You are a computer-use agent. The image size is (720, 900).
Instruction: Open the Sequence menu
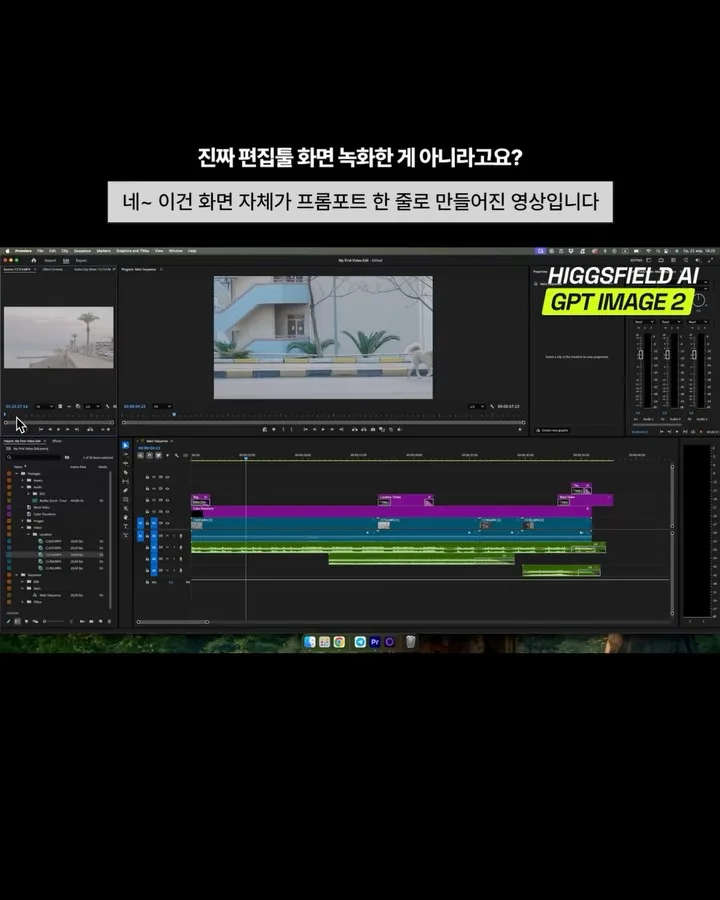click(82, 251)
